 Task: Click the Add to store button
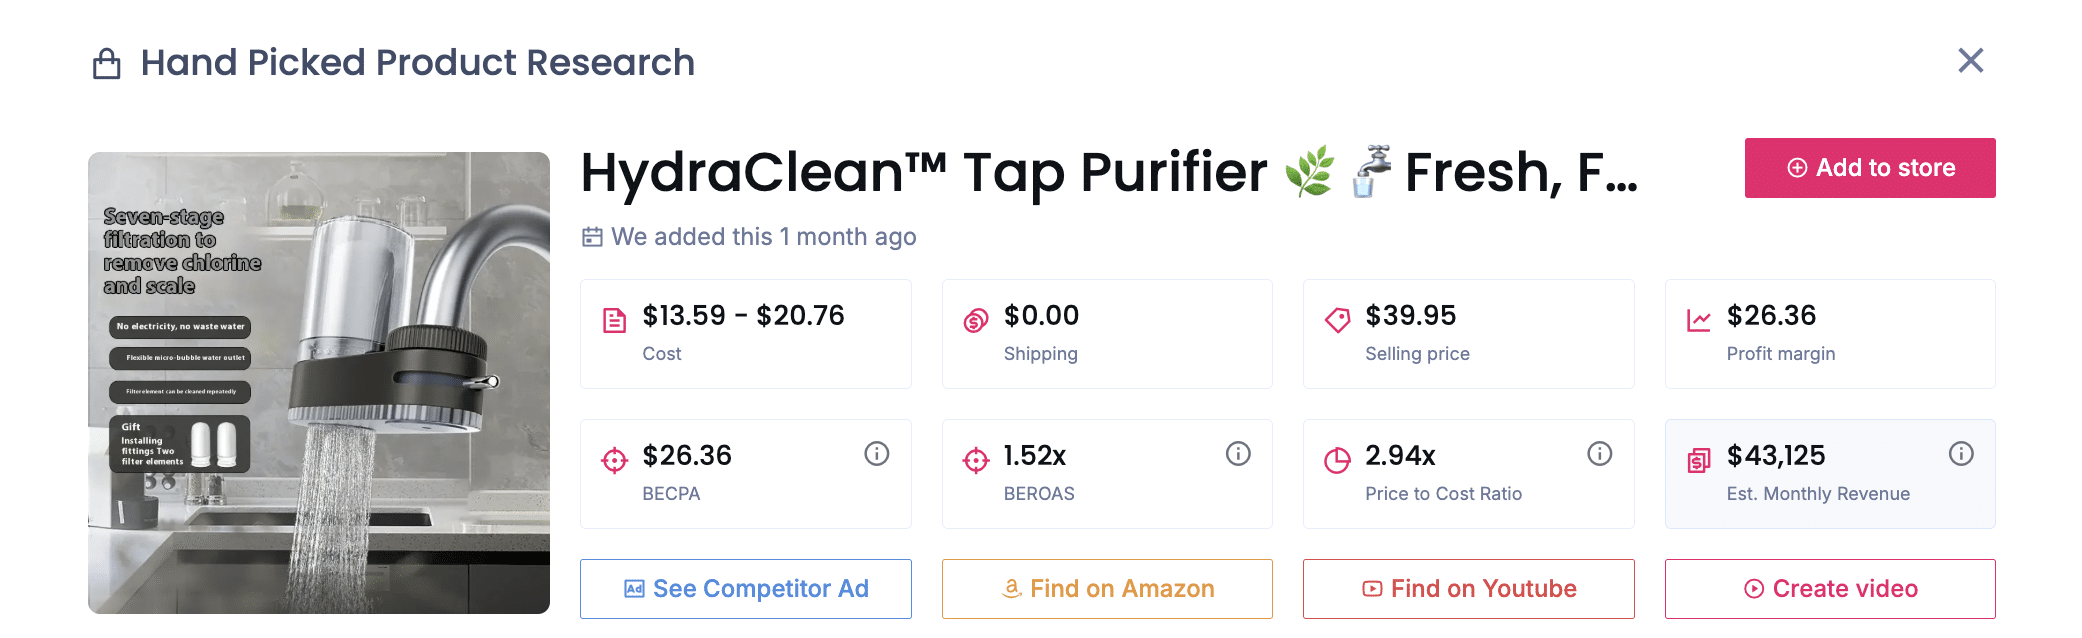(x=1869, y=167)
